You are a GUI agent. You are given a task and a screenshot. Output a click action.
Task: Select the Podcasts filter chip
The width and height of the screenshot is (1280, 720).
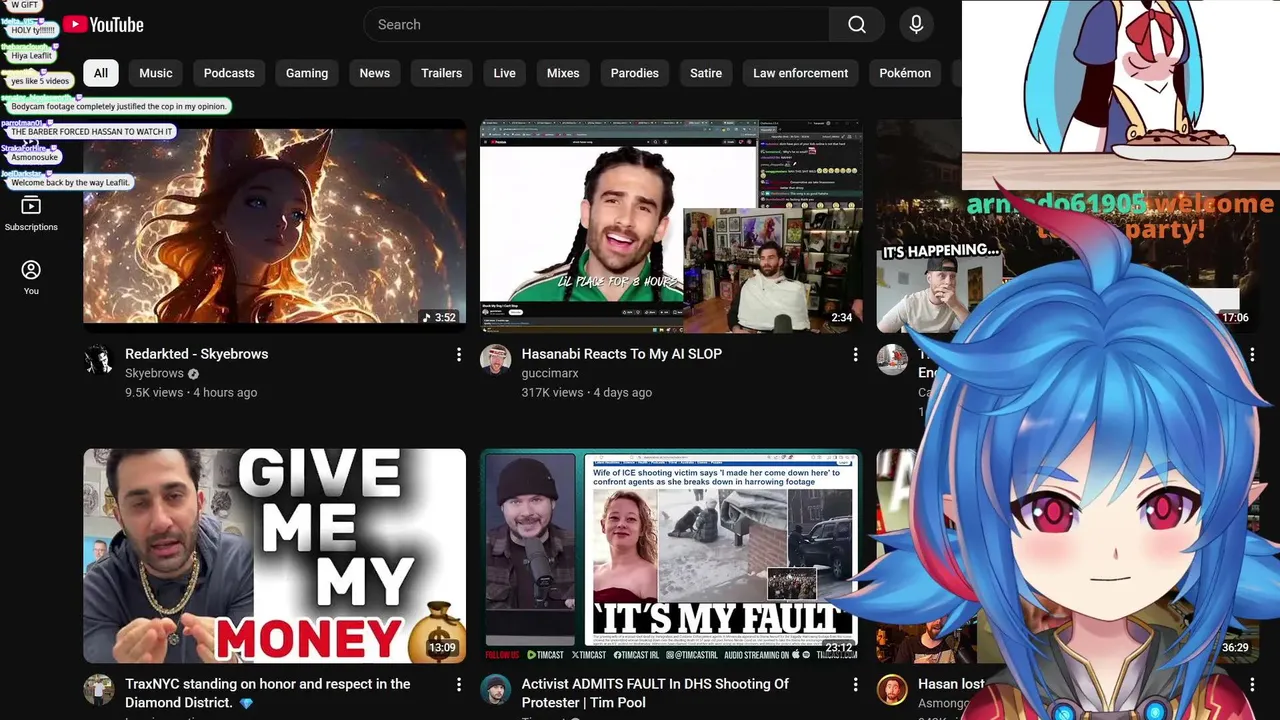click(x=229, y=73)
